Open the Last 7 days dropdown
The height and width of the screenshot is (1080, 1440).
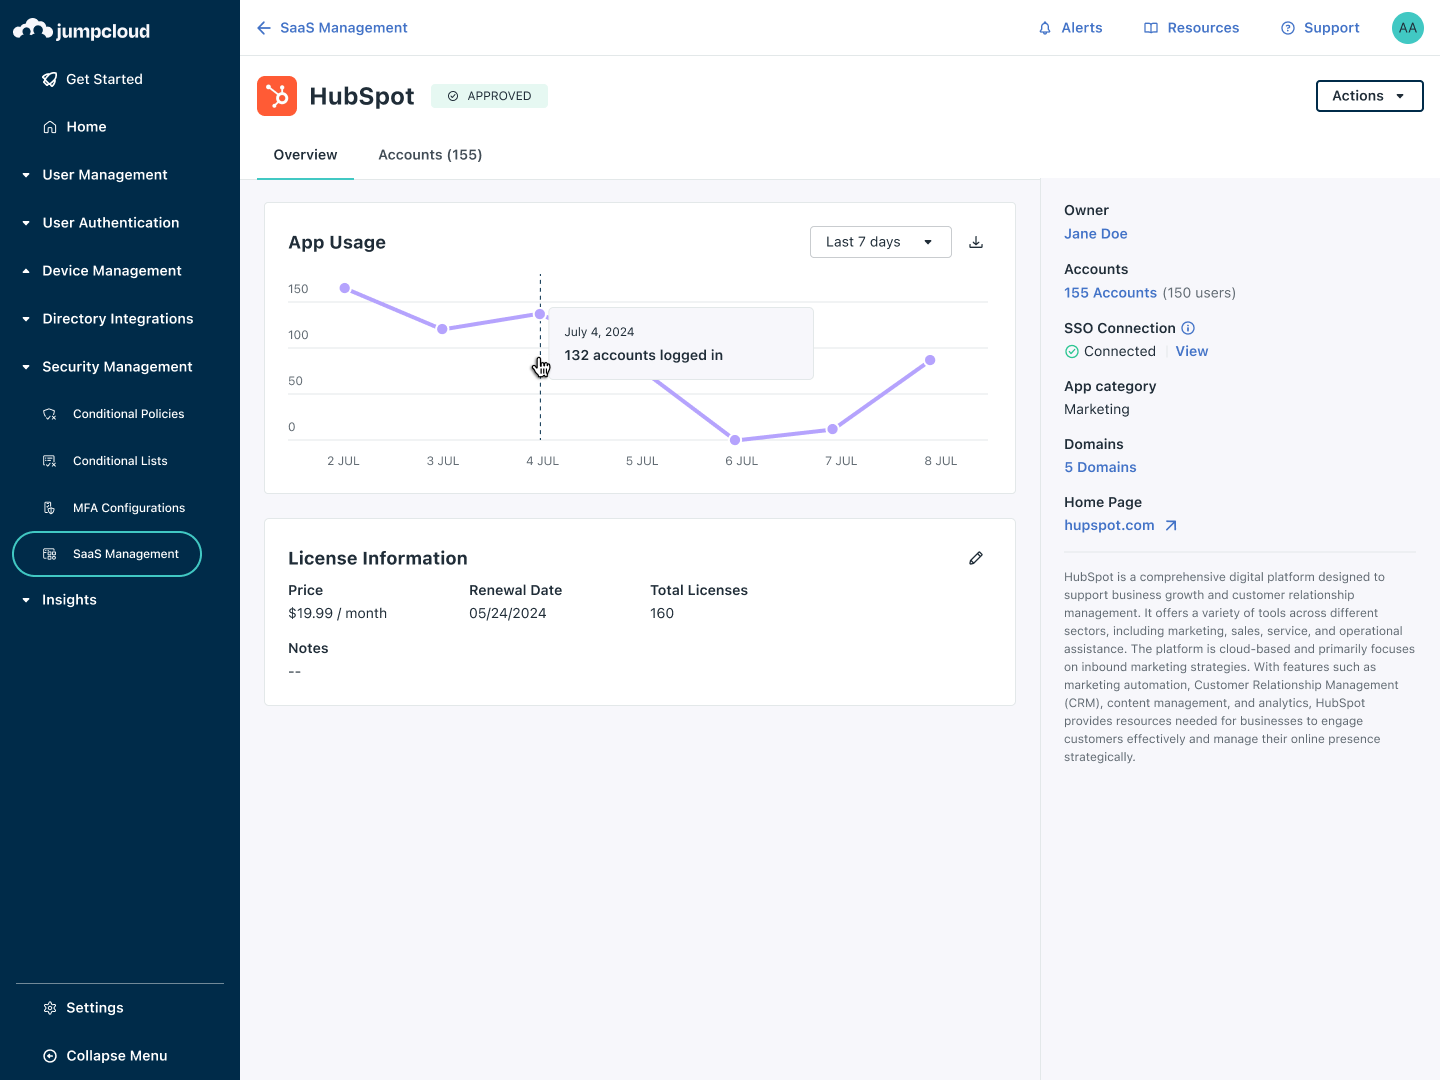(x=880, y=242)
